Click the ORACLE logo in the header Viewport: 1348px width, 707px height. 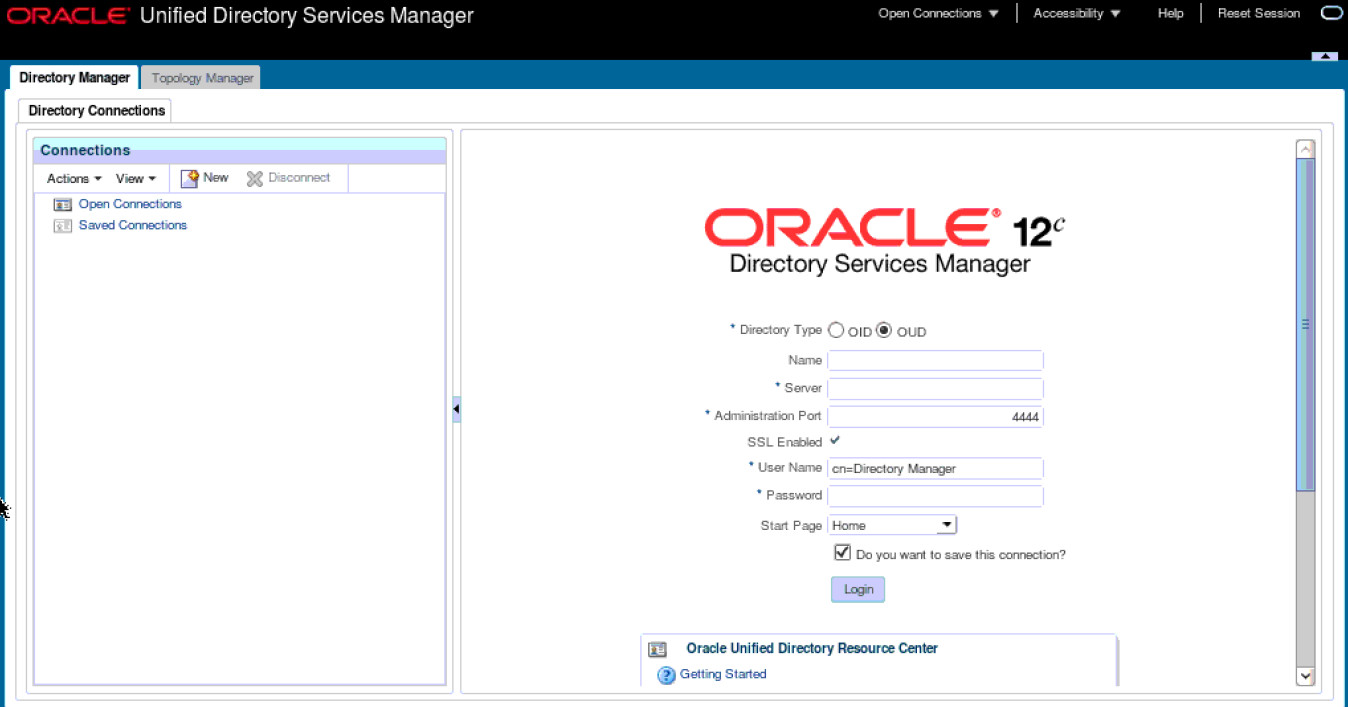tap(65, 14)
